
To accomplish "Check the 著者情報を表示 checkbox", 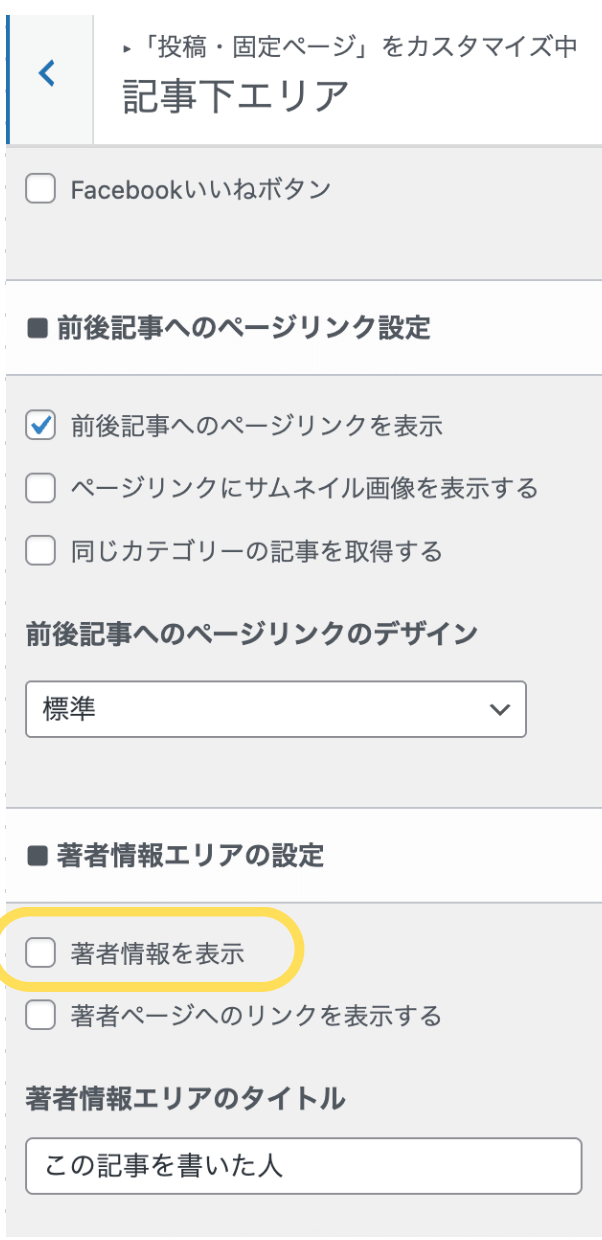I will coord(40,954).
